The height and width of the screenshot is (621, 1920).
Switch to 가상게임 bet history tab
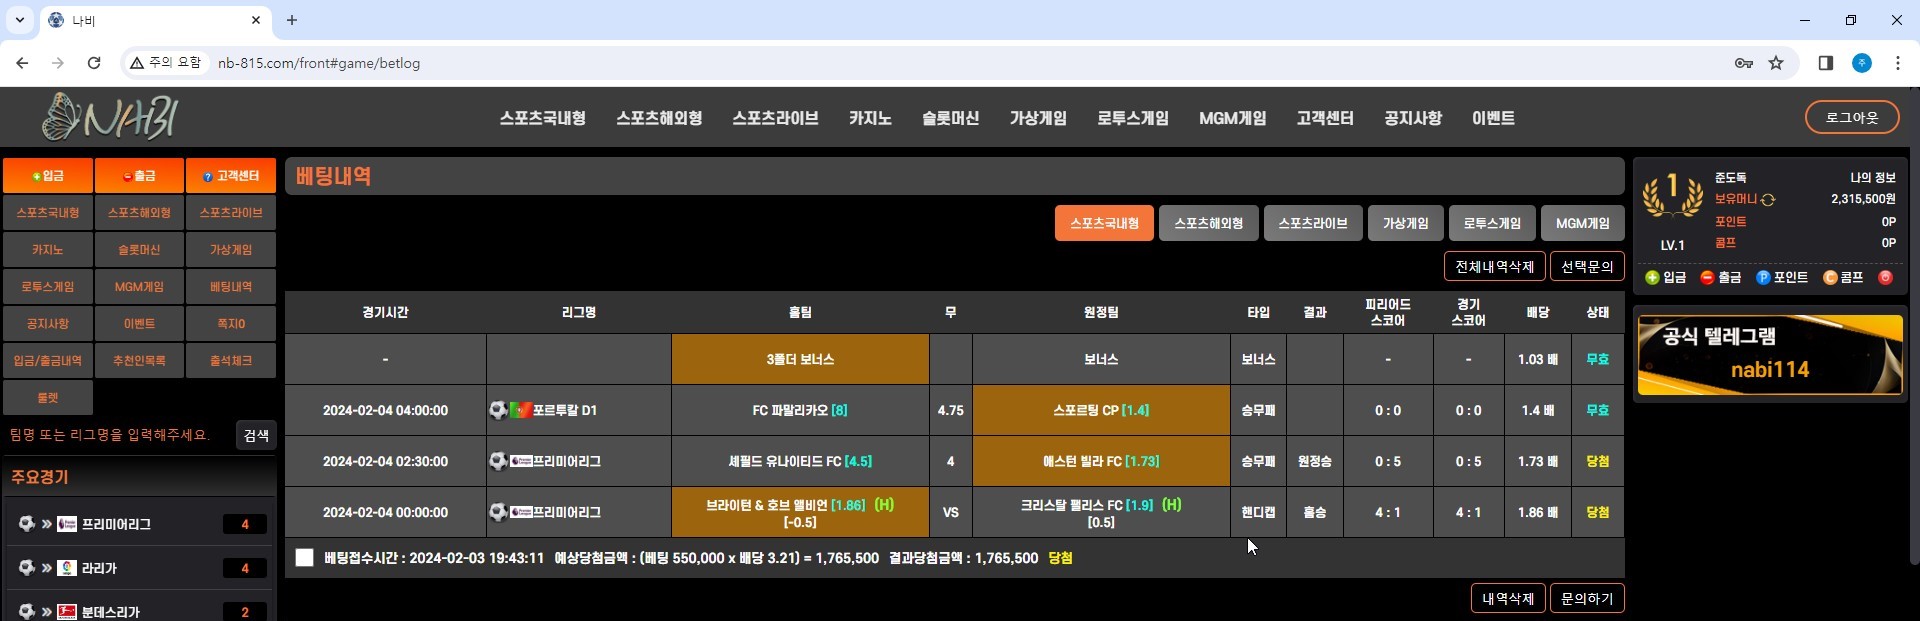1405,223
